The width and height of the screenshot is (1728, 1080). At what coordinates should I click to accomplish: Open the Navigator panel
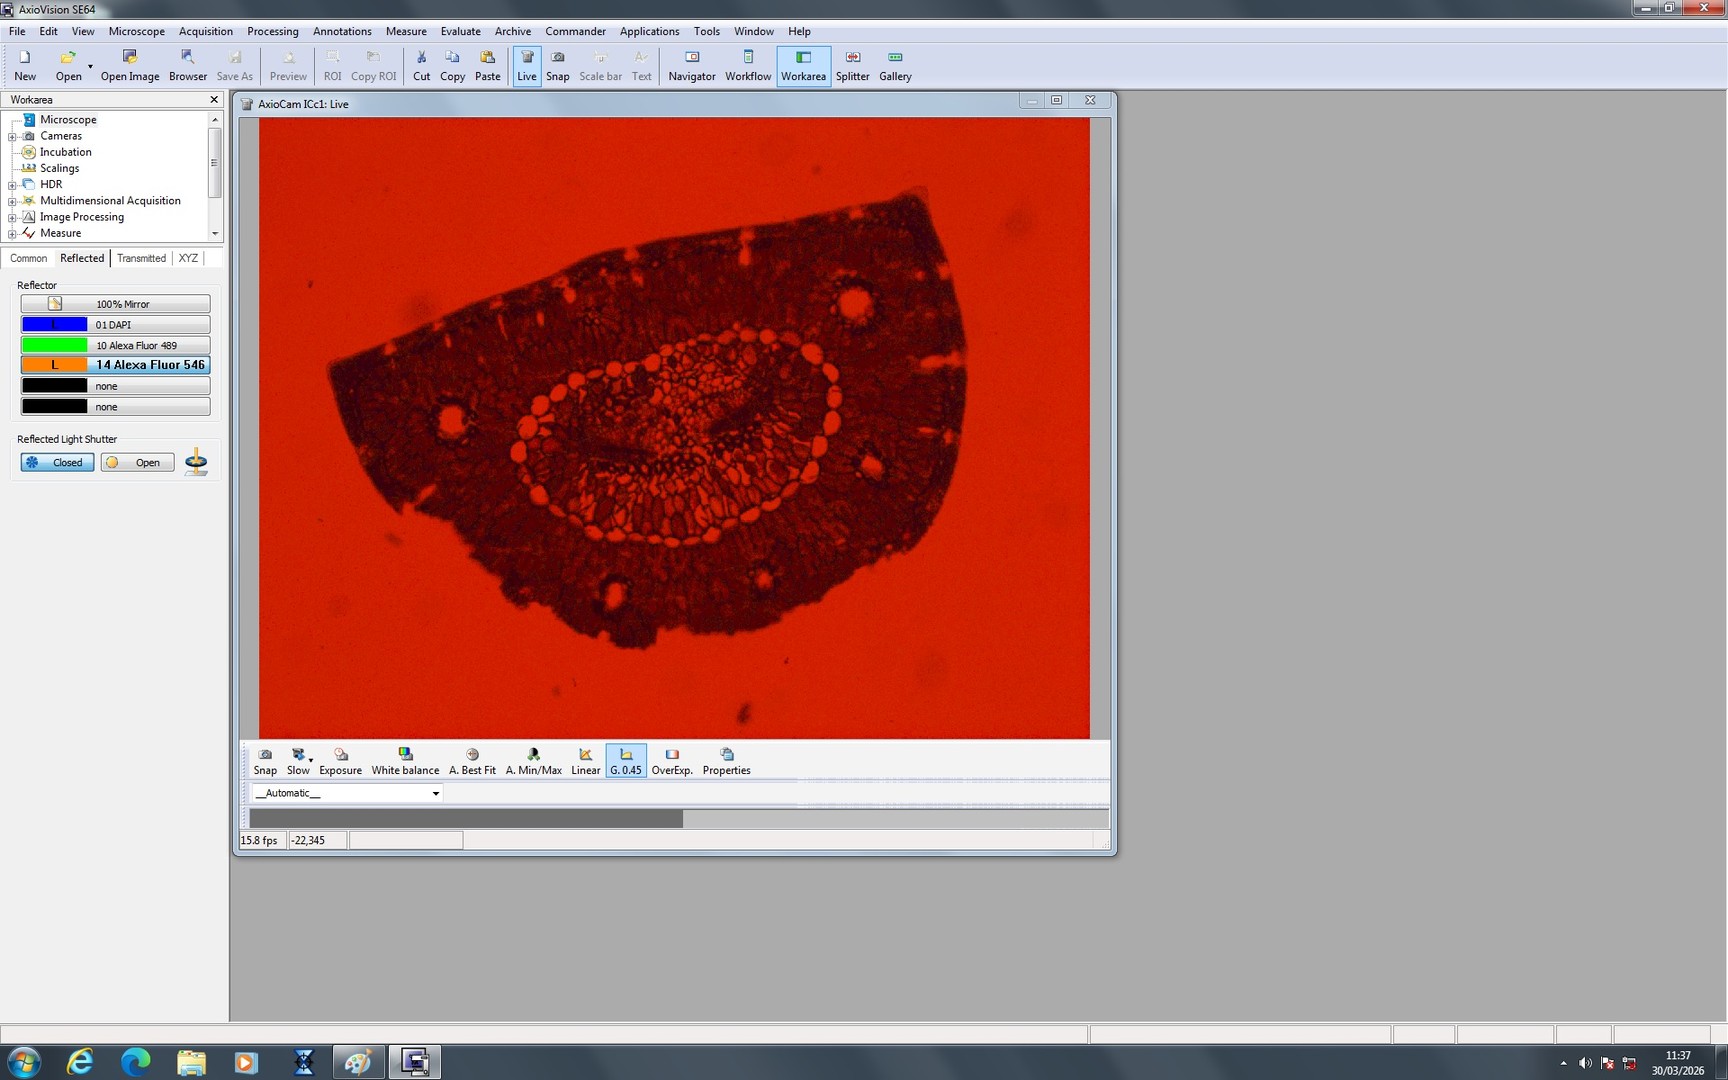(x=691, y=65)
